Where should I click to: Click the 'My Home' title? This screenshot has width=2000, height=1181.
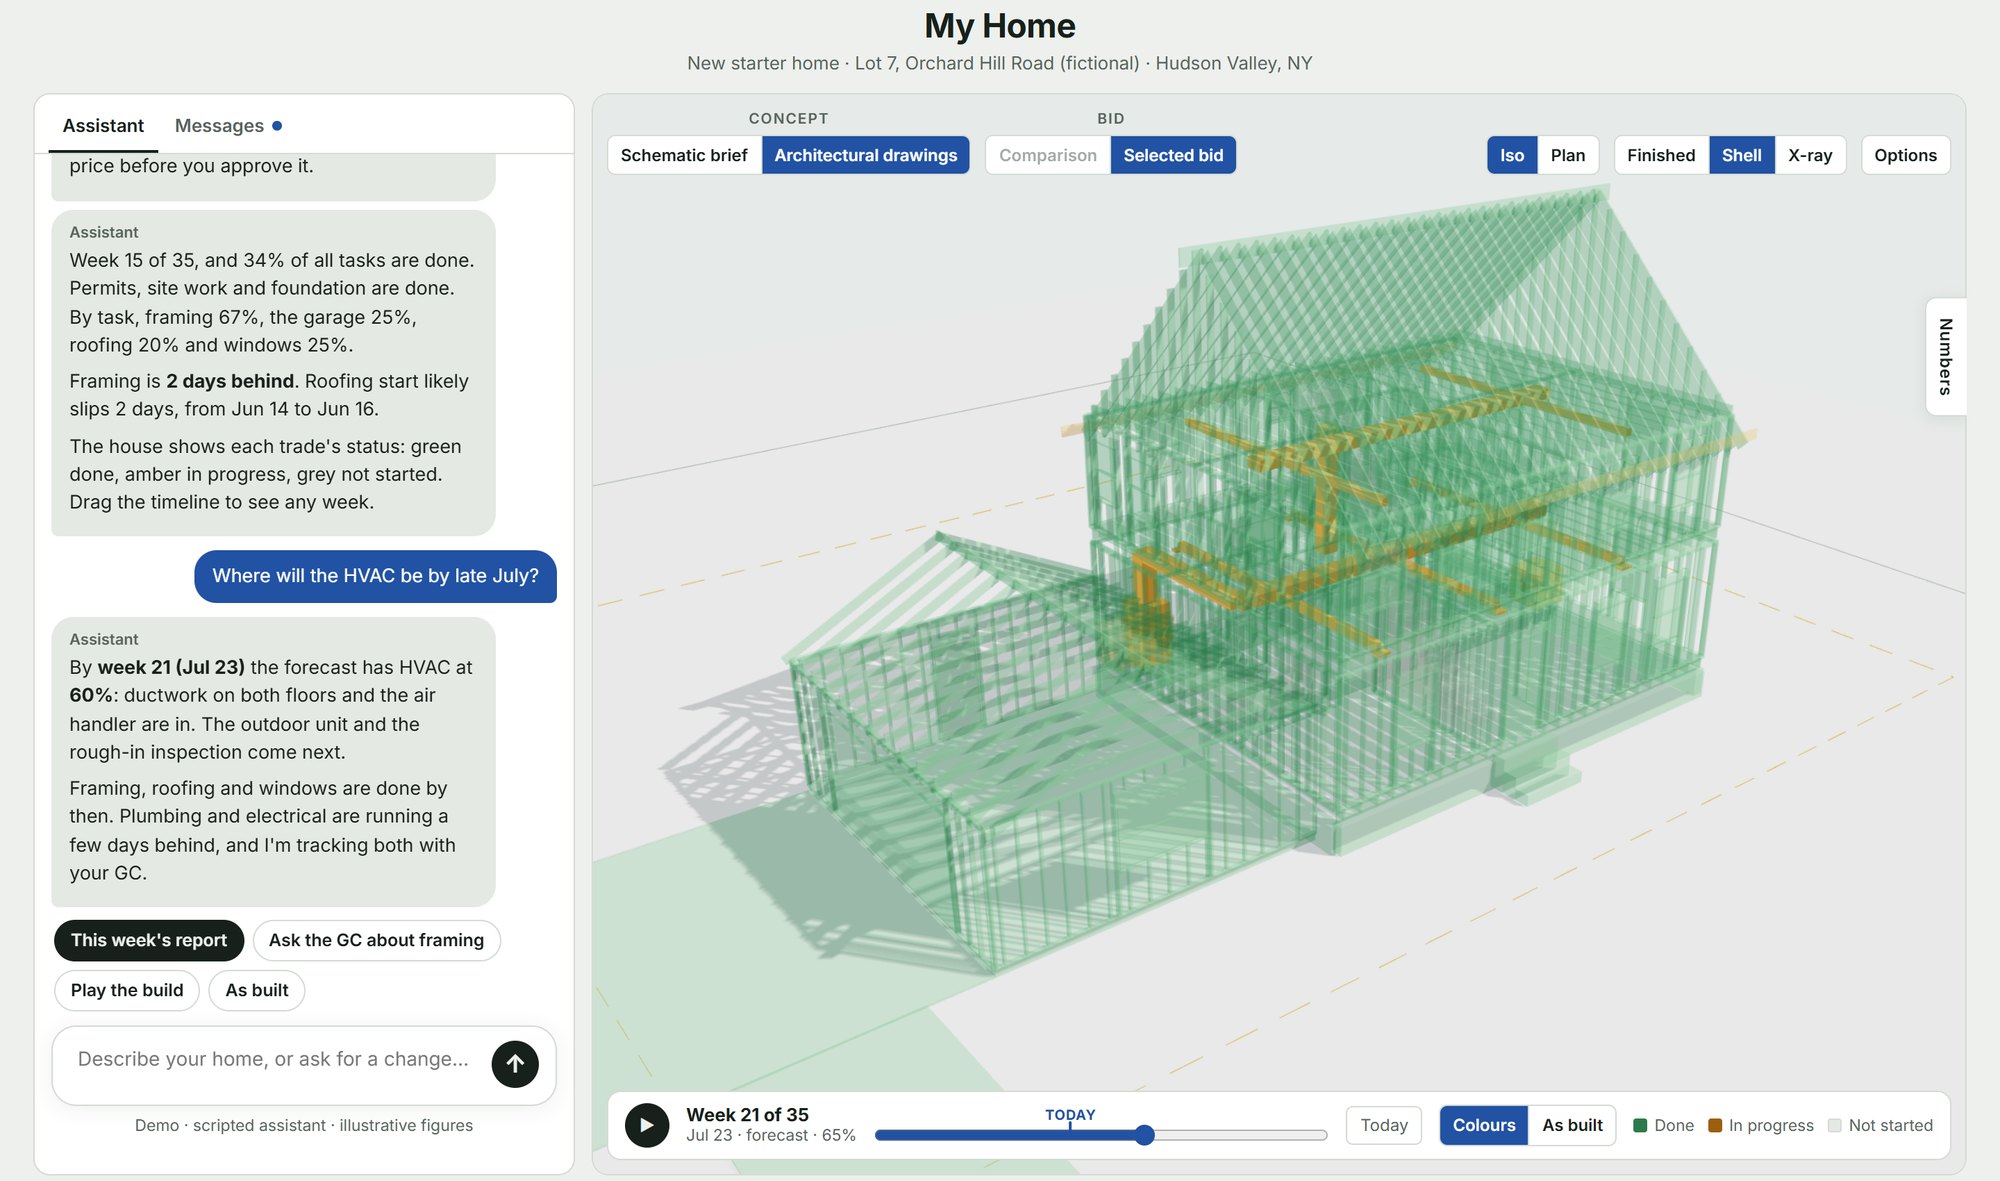tap(1000, 26)
